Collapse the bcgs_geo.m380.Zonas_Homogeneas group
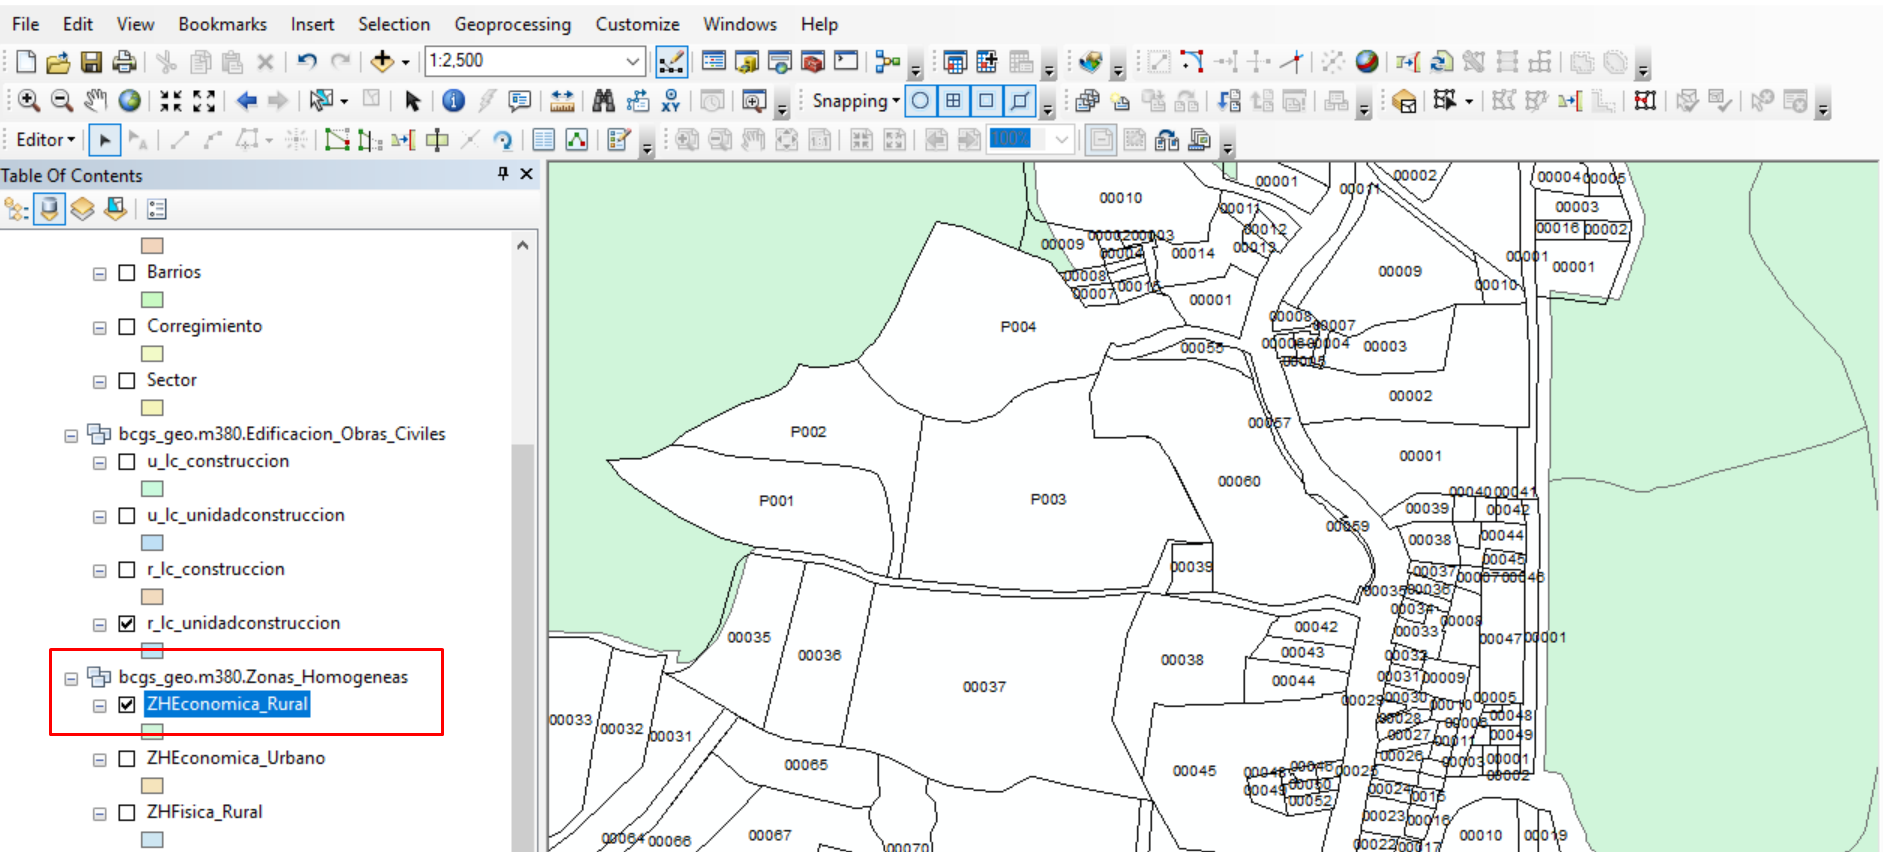 [x=71, y=678]
